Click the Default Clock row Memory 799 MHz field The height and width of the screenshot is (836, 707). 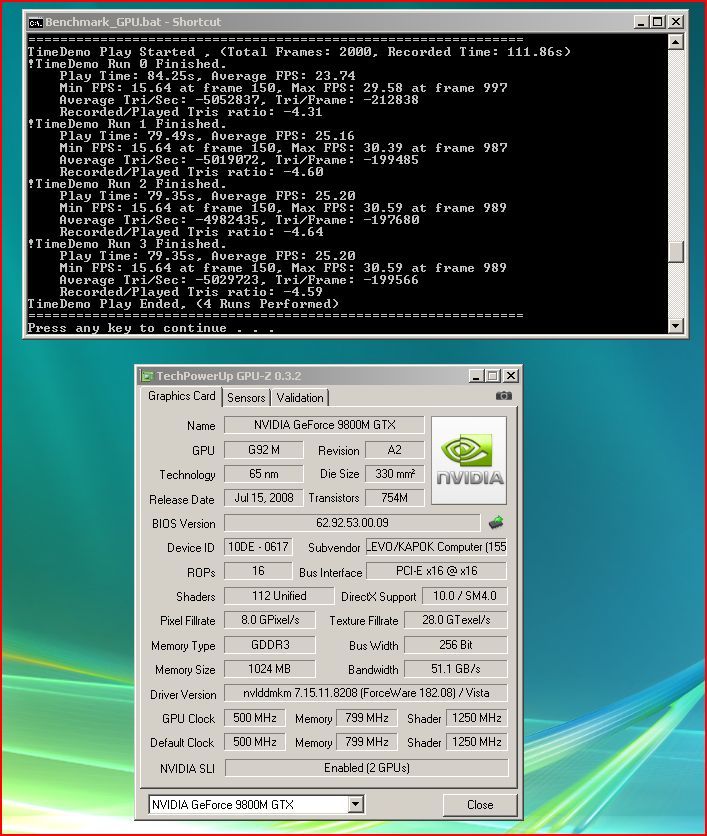tap(367, 742)
